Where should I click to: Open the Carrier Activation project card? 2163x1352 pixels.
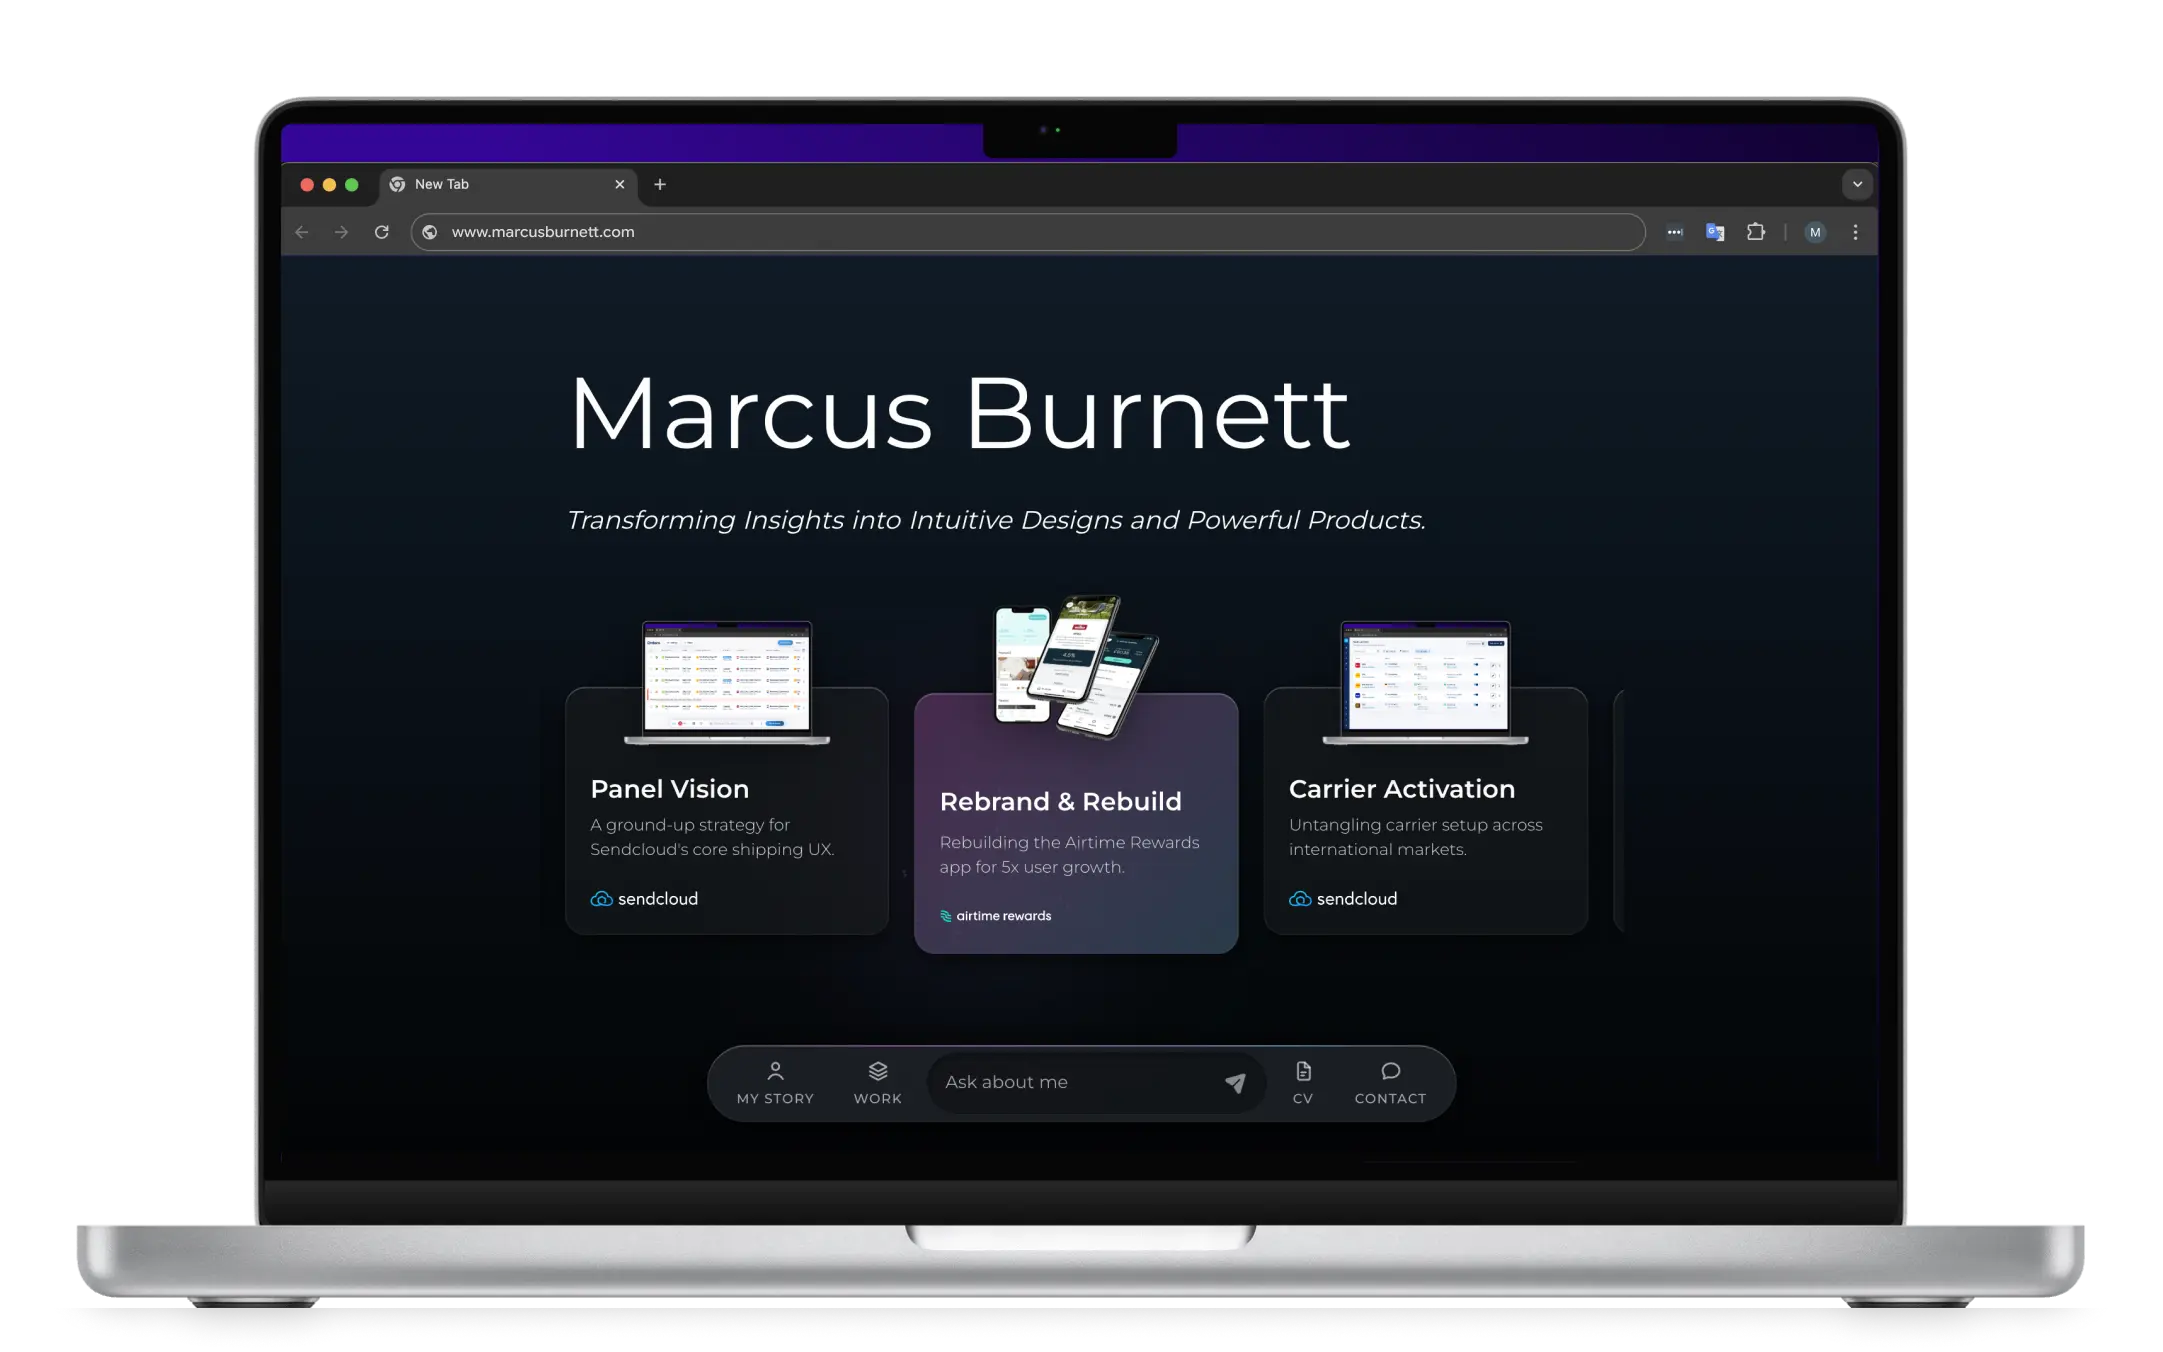coord(1425,810)
